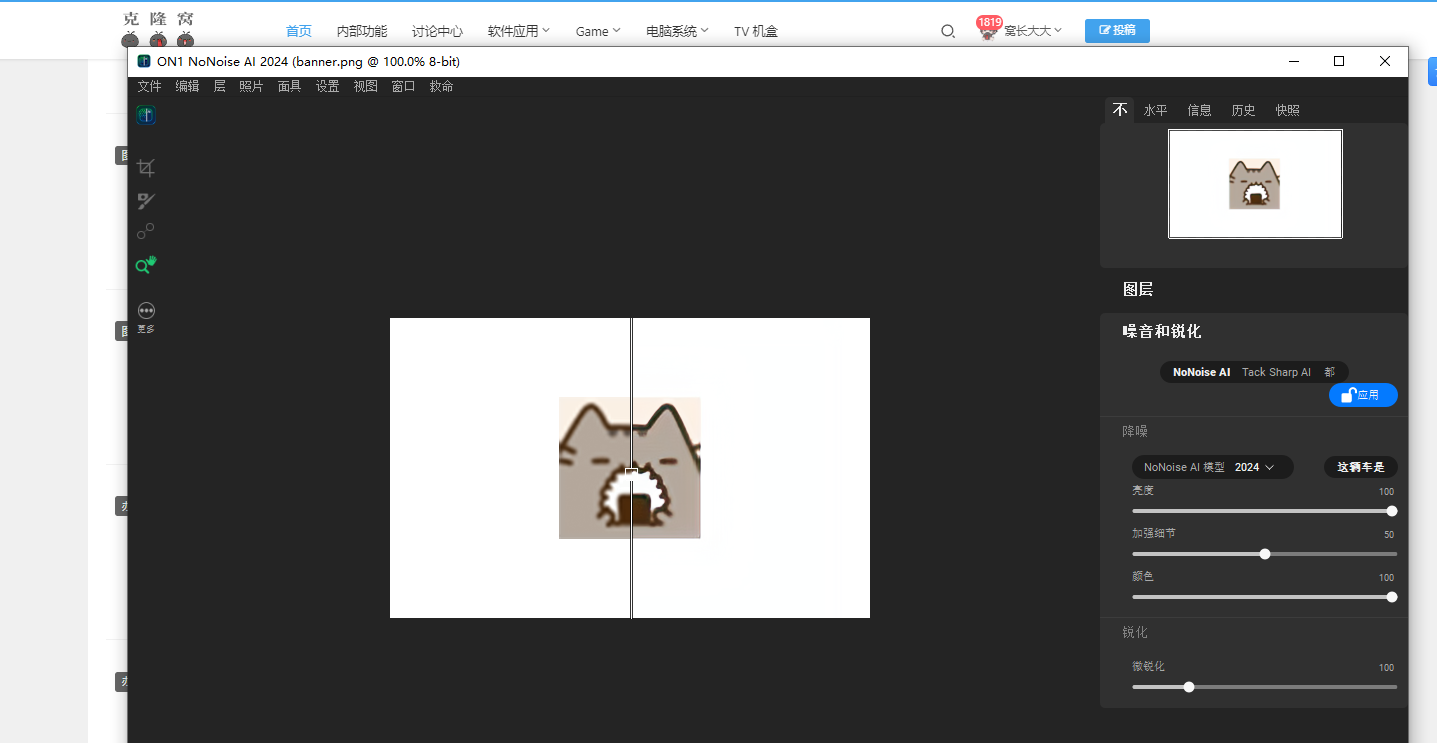
Task: Adjust the 加强细节 slider
Action: tap(1264, 554)
